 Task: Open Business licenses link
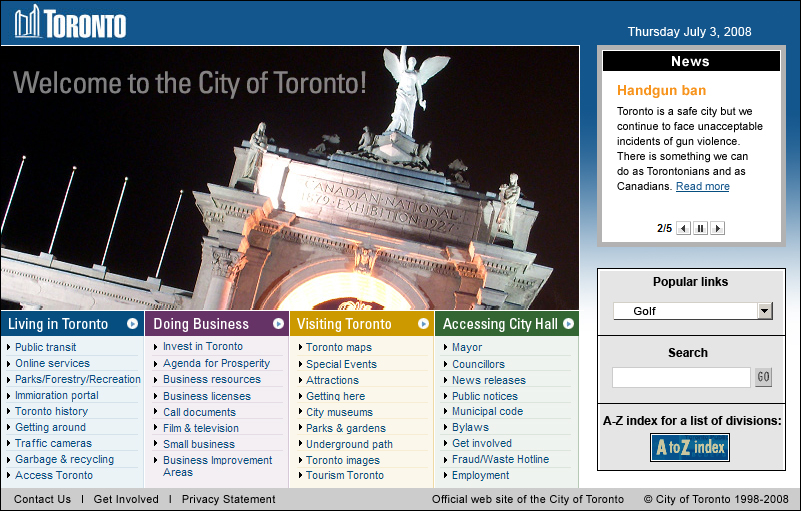point(207,396)
